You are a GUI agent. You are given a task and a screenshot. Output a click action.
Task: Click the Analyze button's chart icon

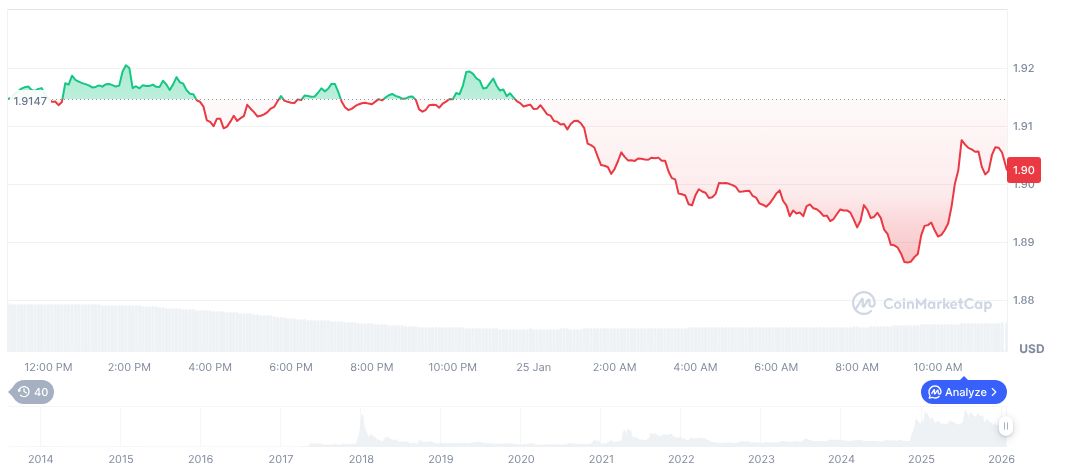coord(934,392)
